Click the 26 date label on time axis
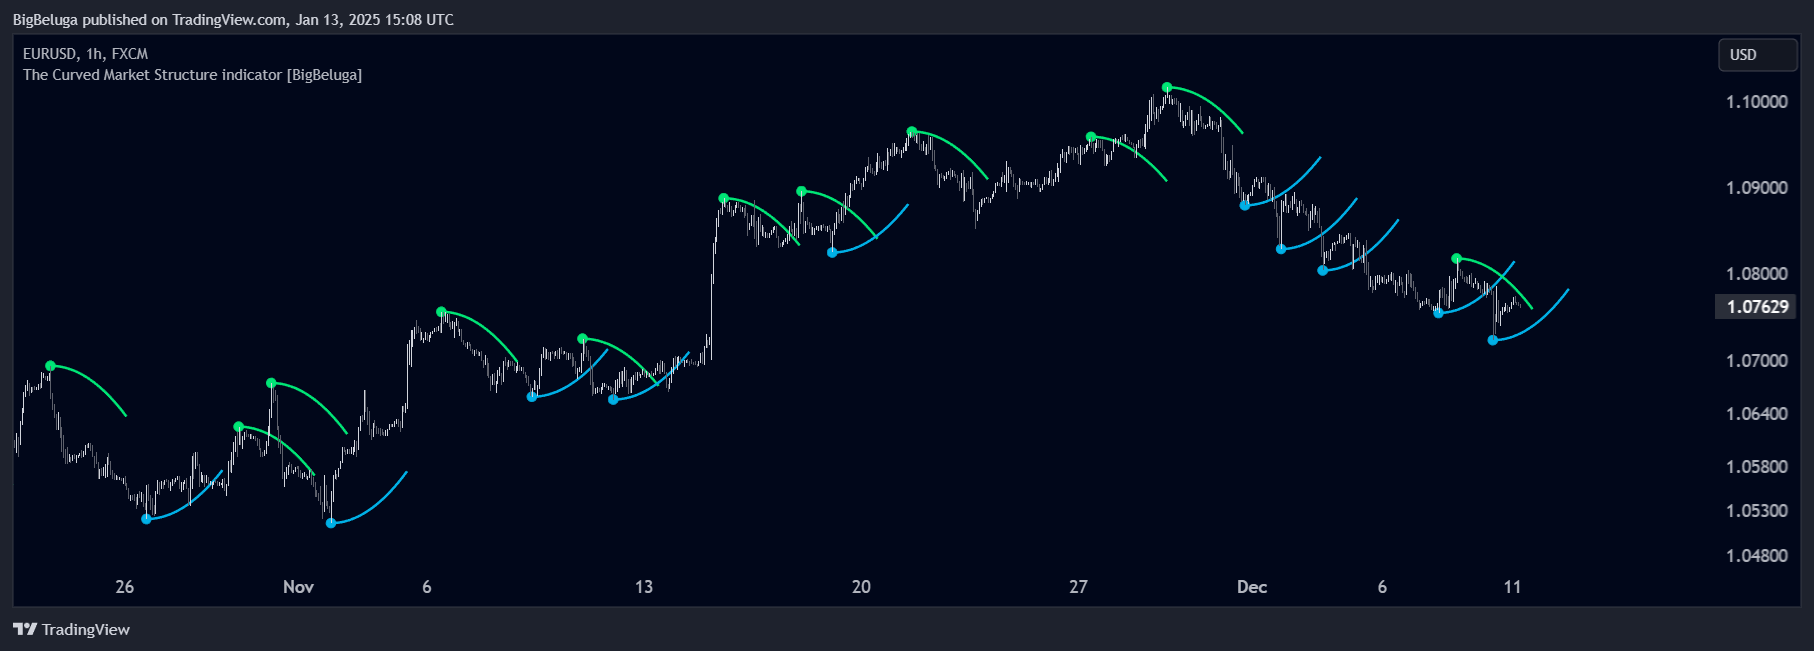 (125, 587)
